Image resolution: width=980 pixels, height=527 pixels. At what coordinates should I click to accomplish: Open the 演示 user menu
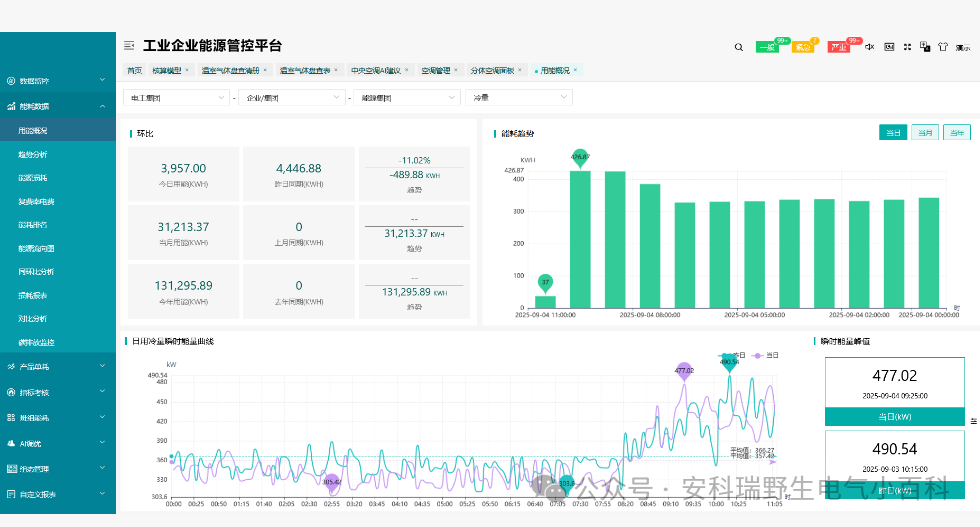pyautogui.click(x=962, y=48)
